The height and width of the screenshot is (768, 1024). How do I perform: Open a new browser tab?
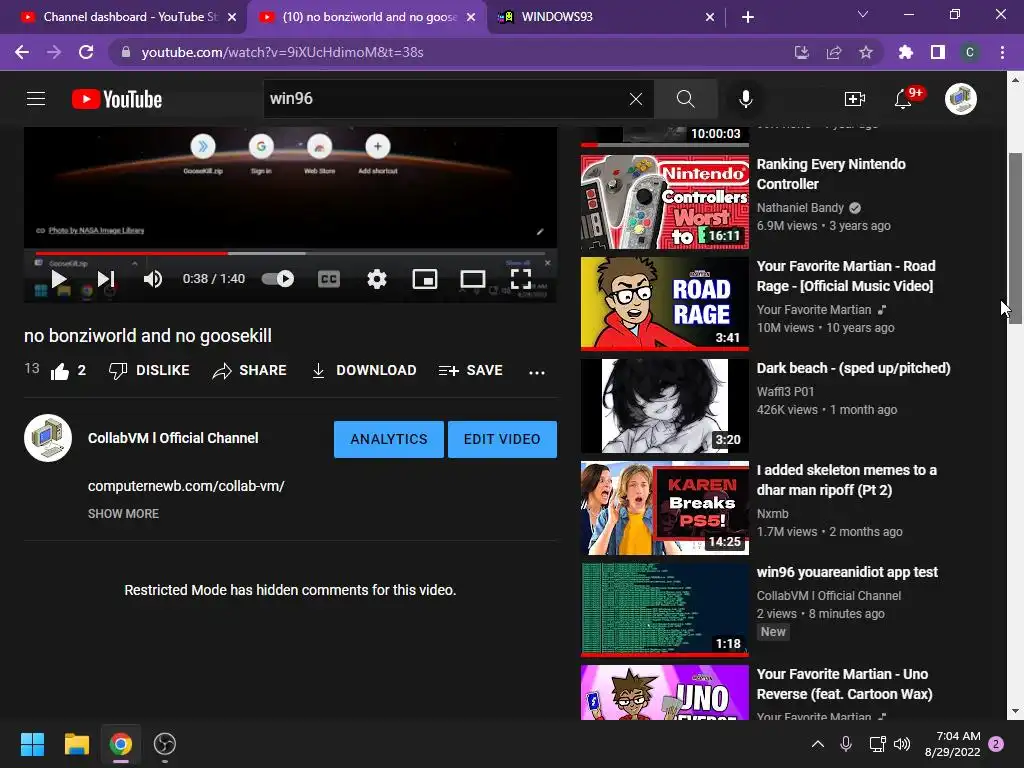point(748,17)
